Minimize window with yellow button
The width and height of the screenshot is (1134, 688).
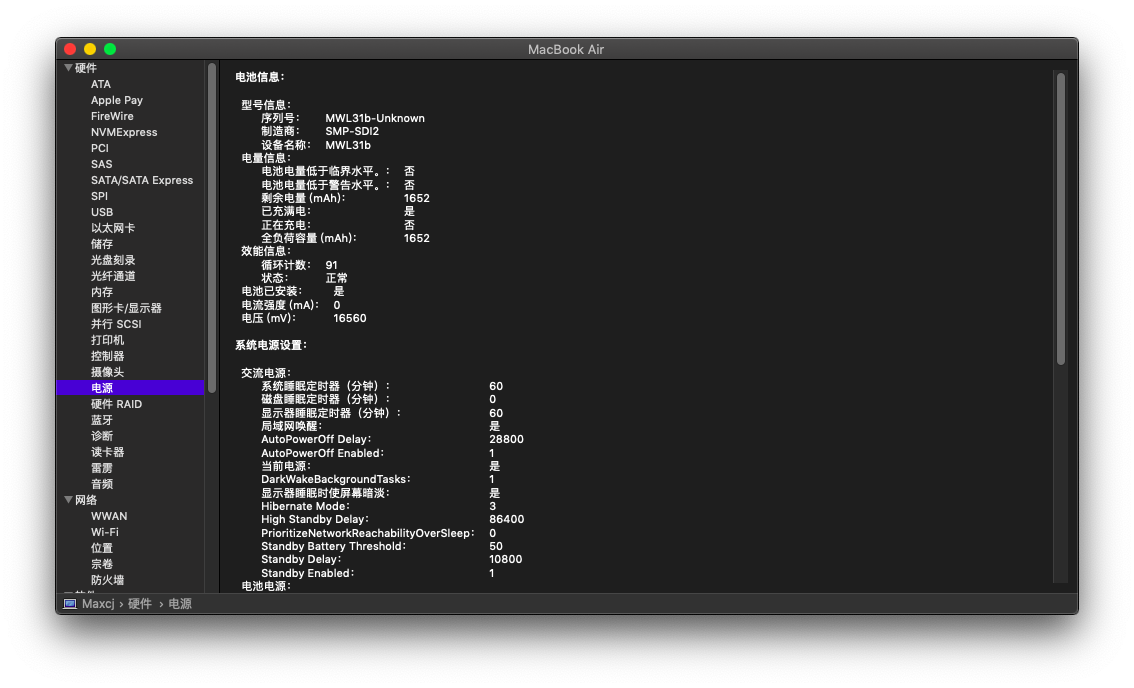click(x=90, y=49)
